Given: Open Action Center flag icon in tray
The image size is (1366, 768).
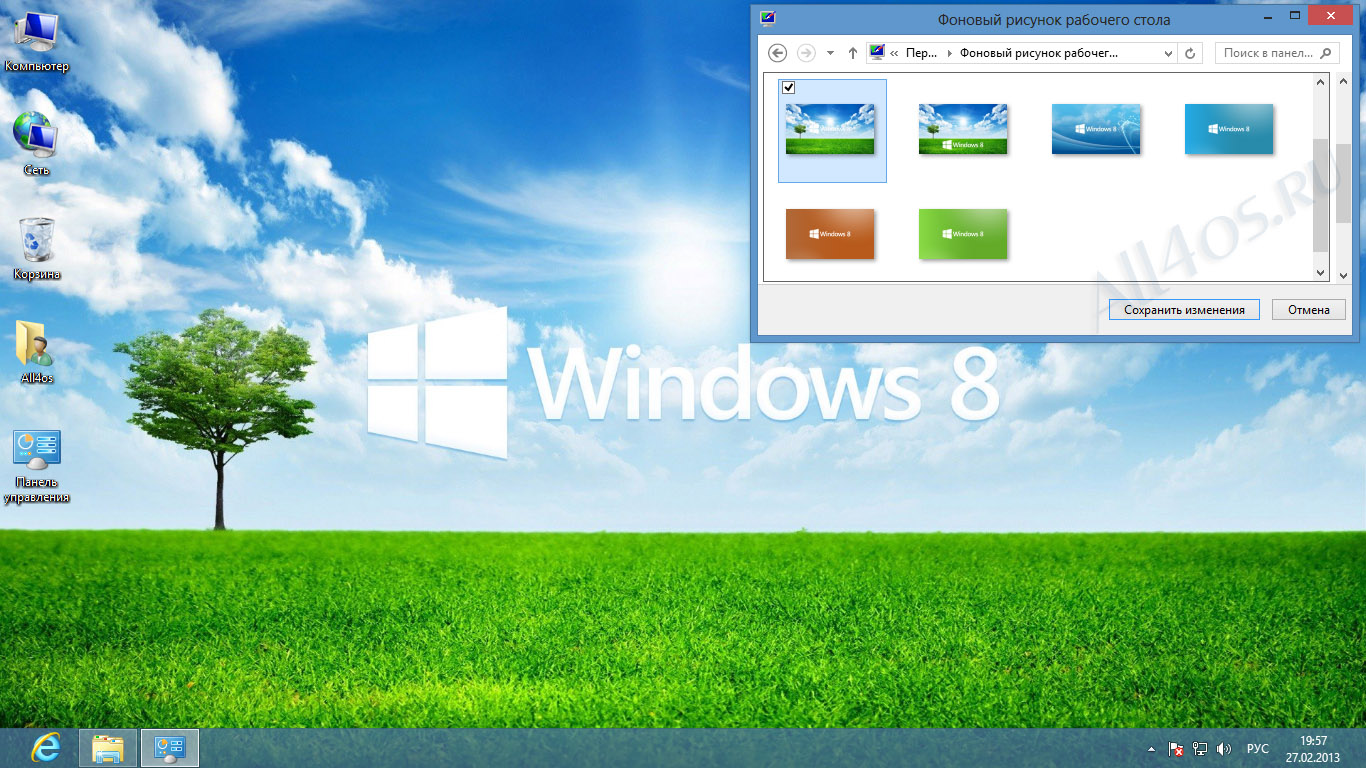Looking at the screenshot, I should click(1177, 749).
